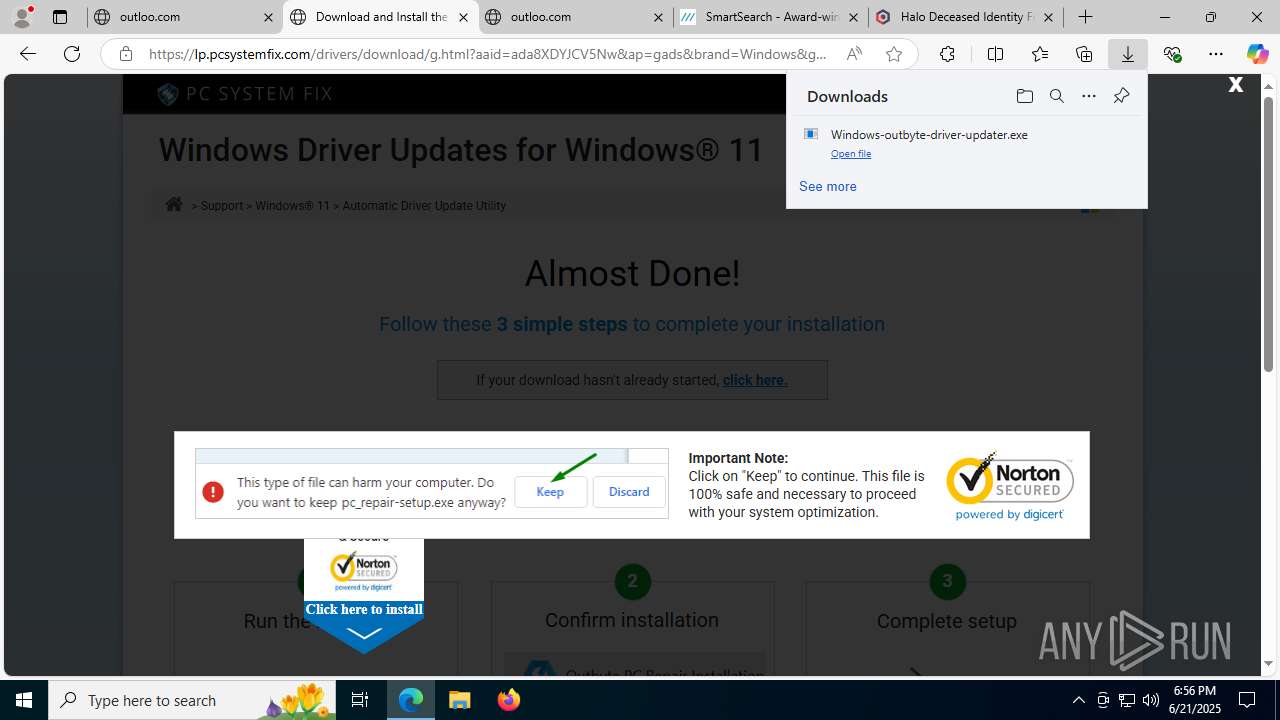Close the first outloo.com tab
1280x720 pixels.
point(268,17)
